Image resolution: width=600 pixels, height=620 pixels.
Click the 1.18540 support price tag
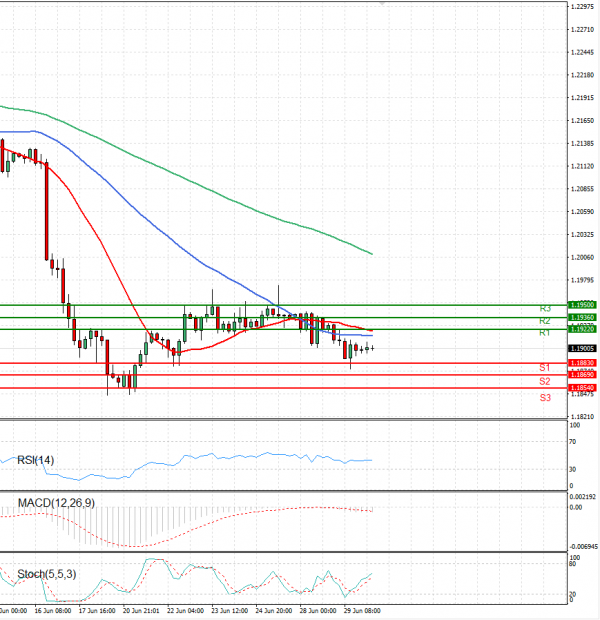click(582, 388)
